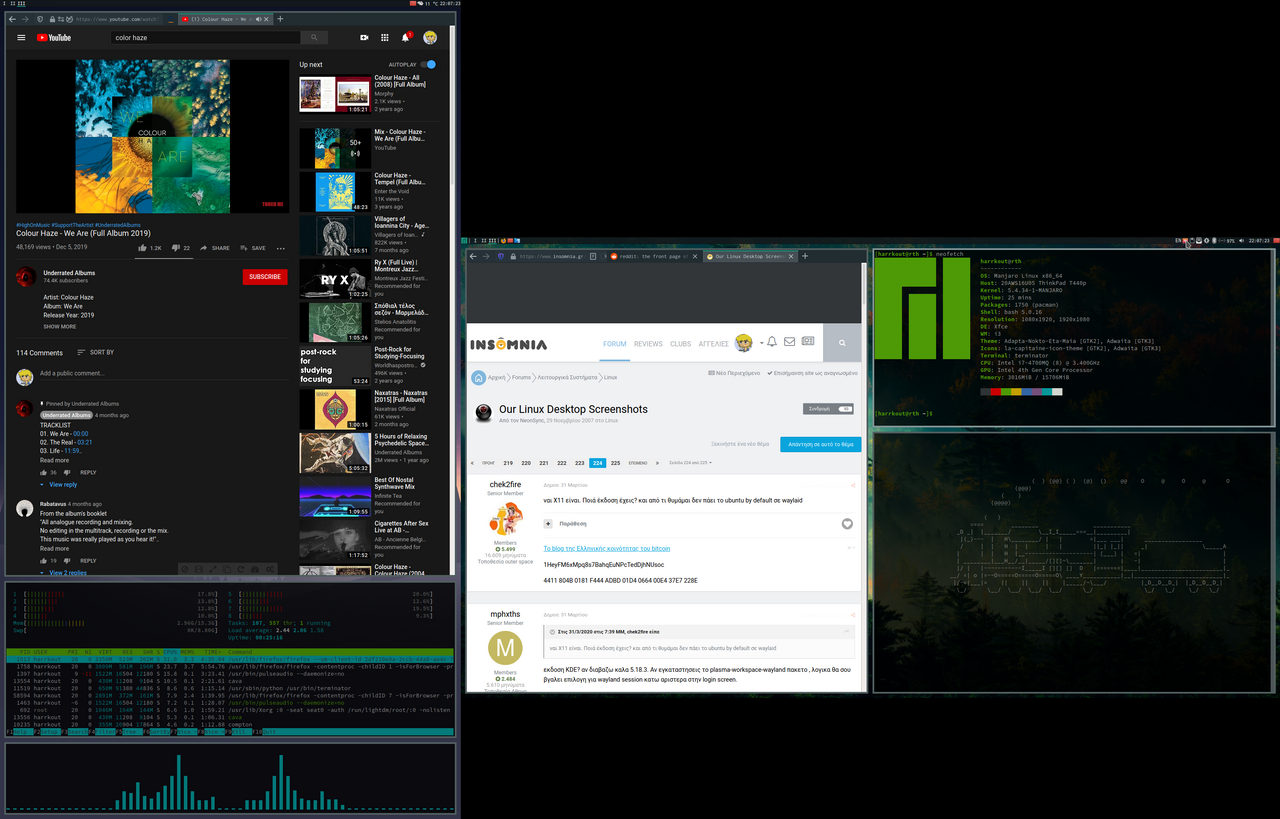Select the Our Linux Desktop Screenshots tab
1280x819 pixels.
[750, 256]
